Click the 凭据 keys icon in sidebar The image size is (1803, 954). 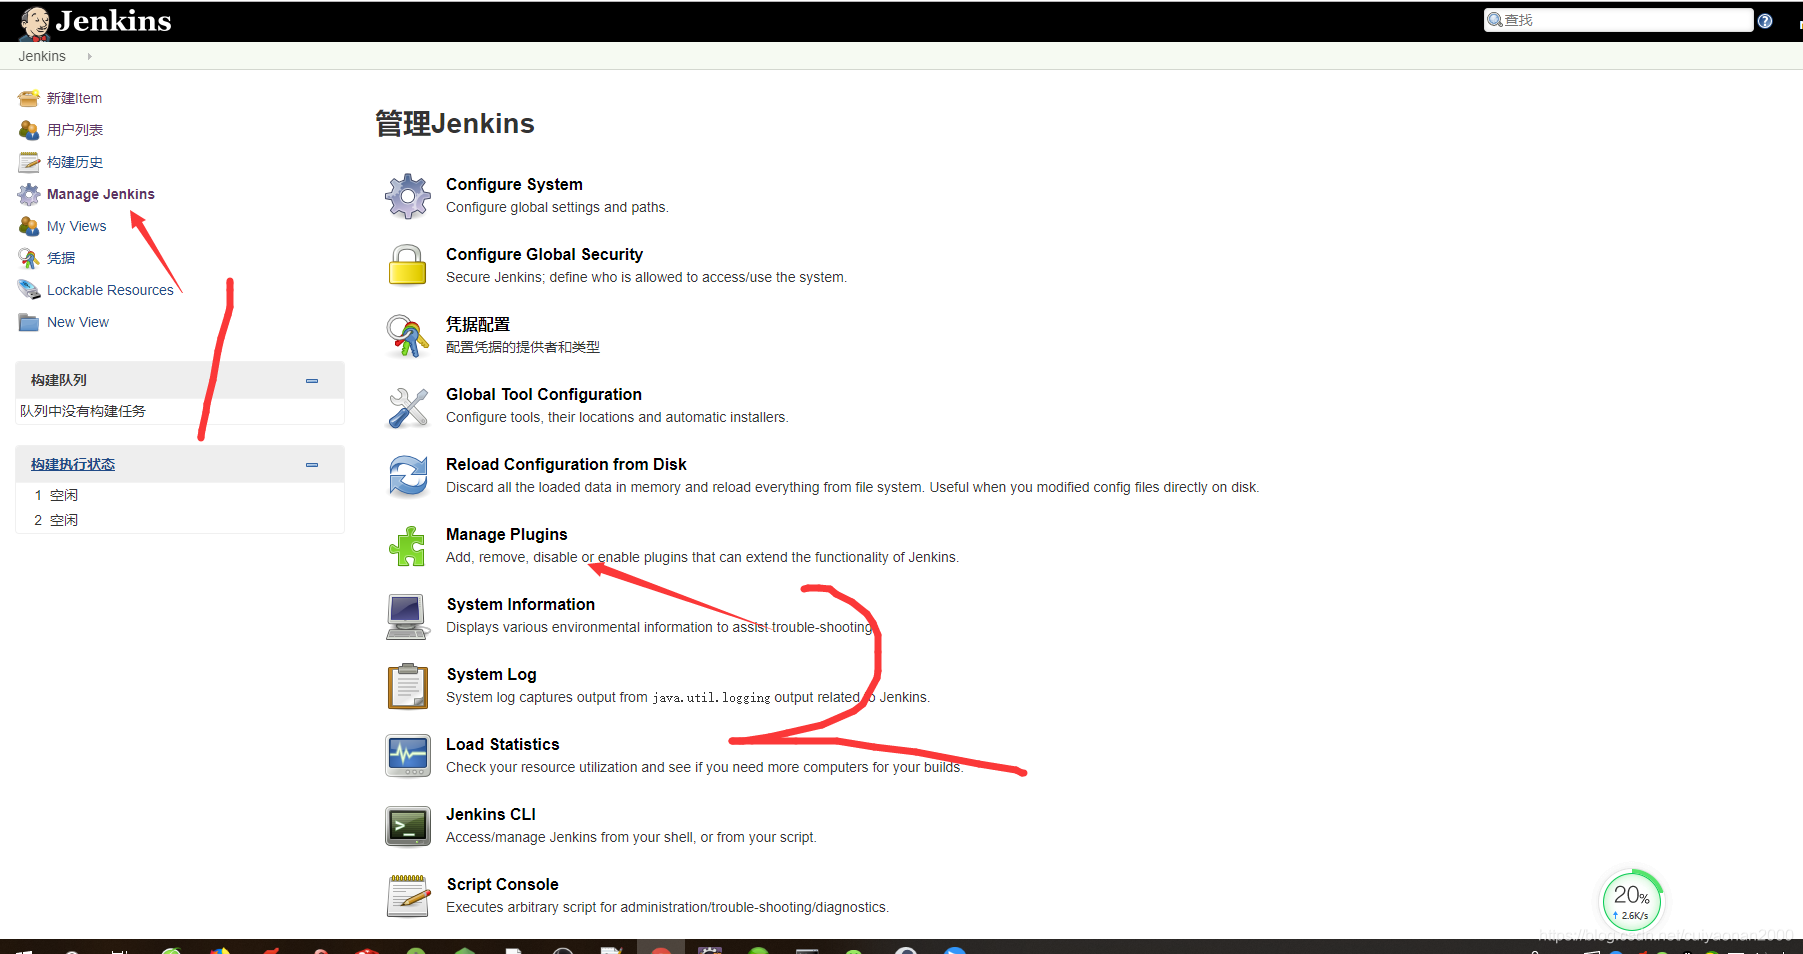[29, 258]
